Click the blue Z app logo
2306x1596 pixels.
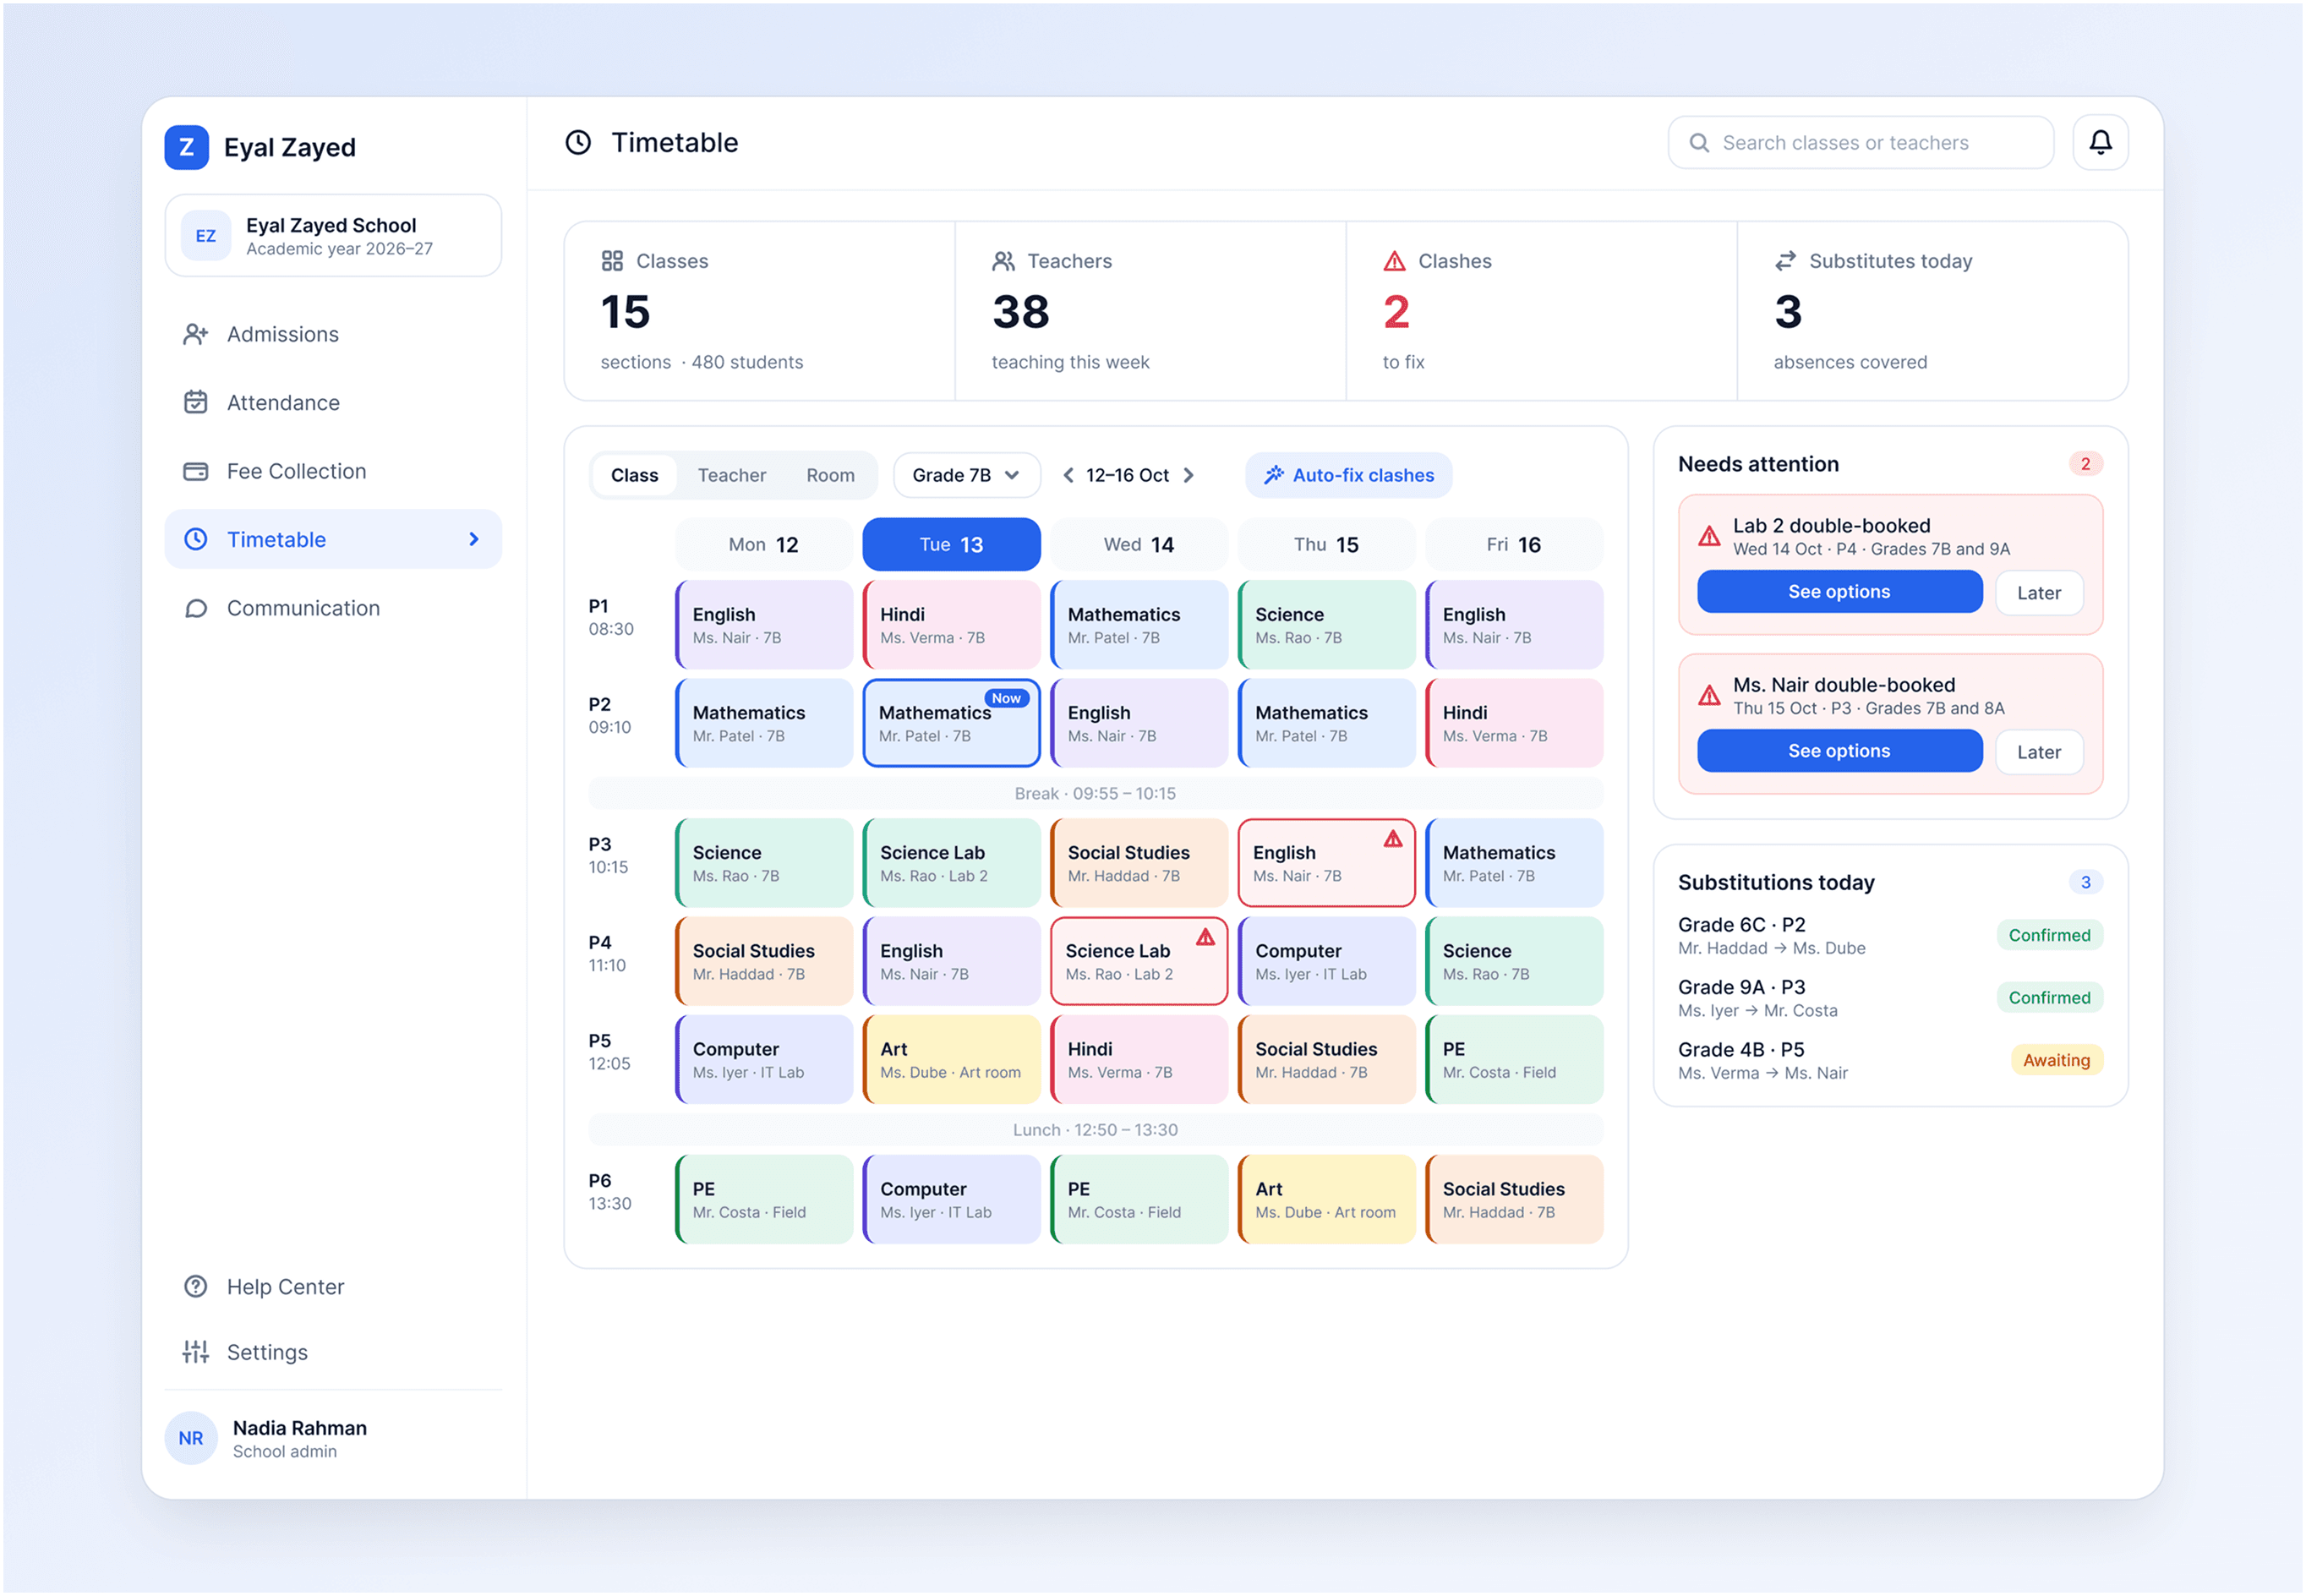pos(186,147)
